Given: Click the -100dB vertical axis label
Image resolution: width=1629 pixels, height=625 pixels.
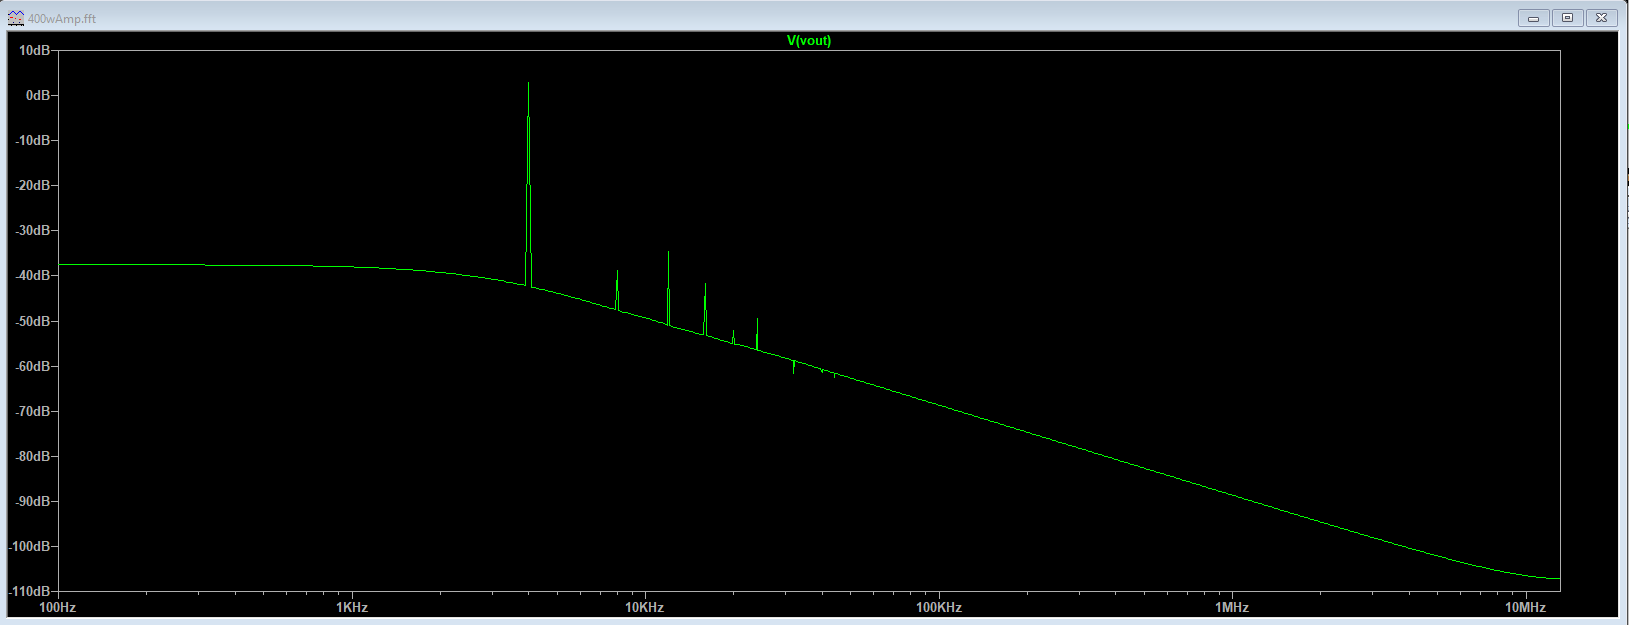Looking at the screenshot, I should click(x=30, y=546).
